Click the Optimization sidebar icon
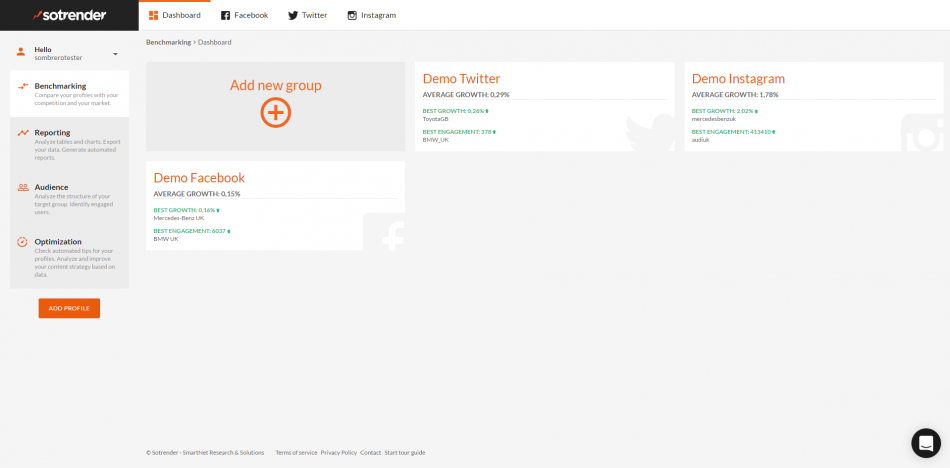Image resolution: width=950 pixels, height=468 pixels. (x=22, y=242)
